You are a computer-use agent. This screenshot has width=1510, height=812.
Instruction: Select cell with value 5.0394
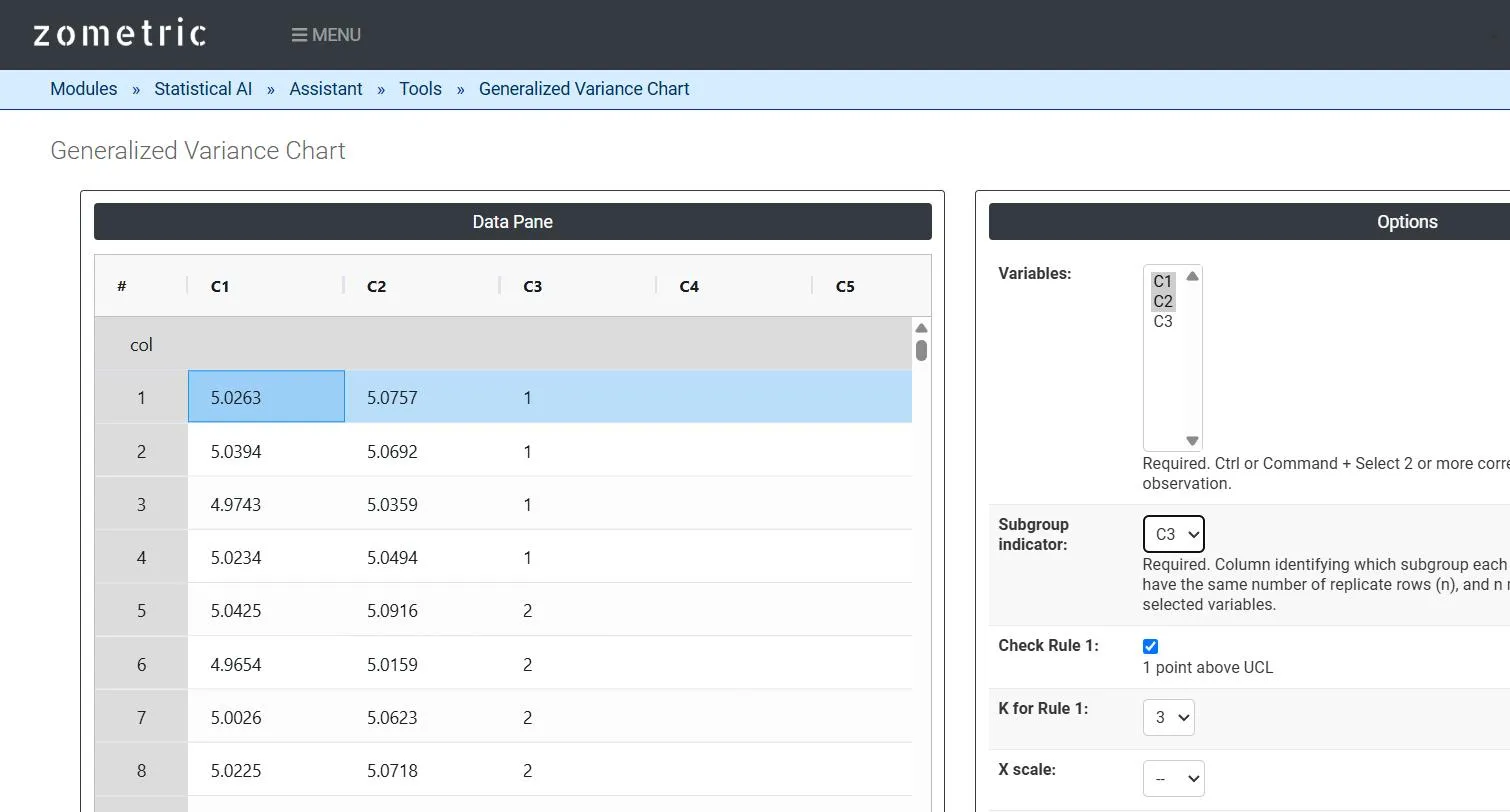(266, 451)
